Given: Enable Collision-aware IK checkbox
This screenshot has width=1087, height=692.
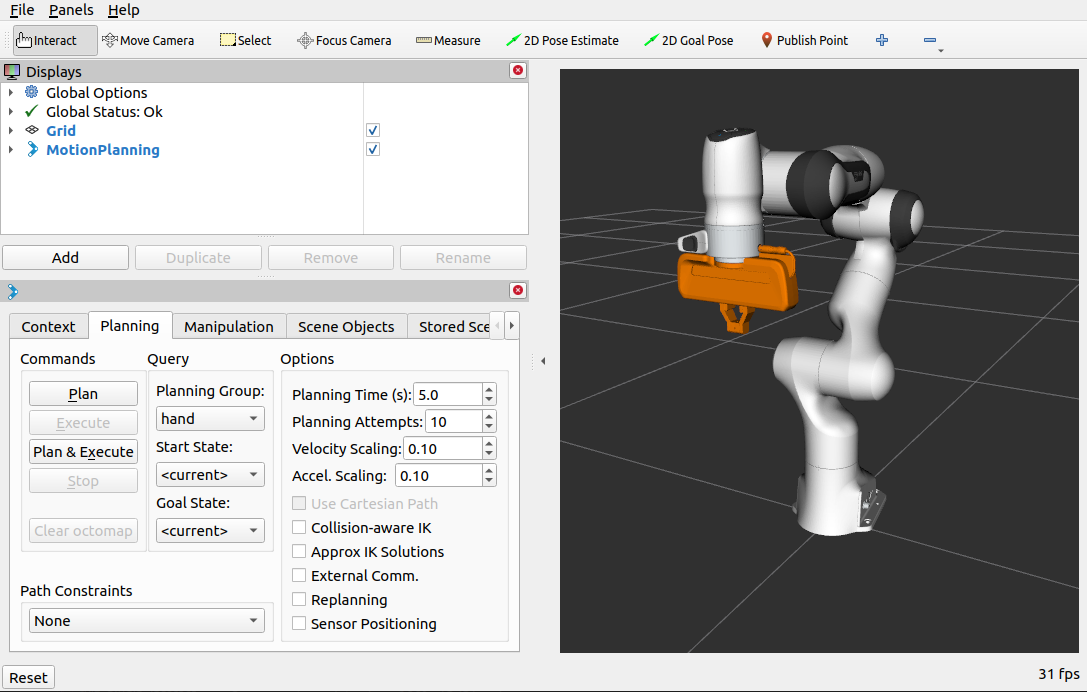Looking at the screenshot, I should point(299,528).
